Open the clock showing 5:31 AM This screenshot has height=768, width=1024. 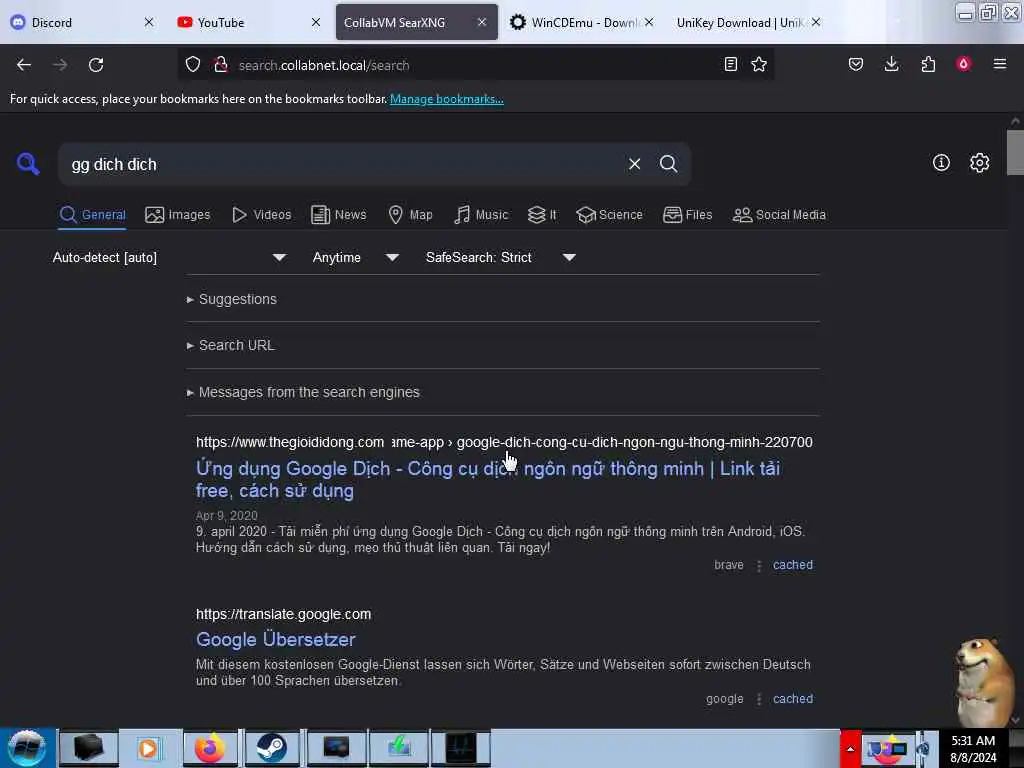point(973,749)
